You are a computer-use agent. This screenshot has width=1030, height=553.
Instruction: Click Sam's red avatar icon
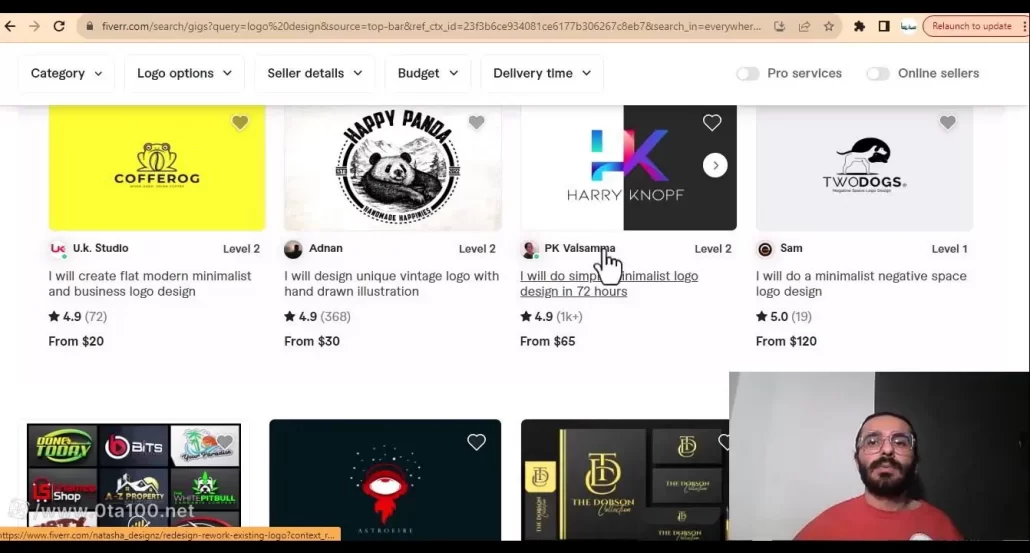765,249
